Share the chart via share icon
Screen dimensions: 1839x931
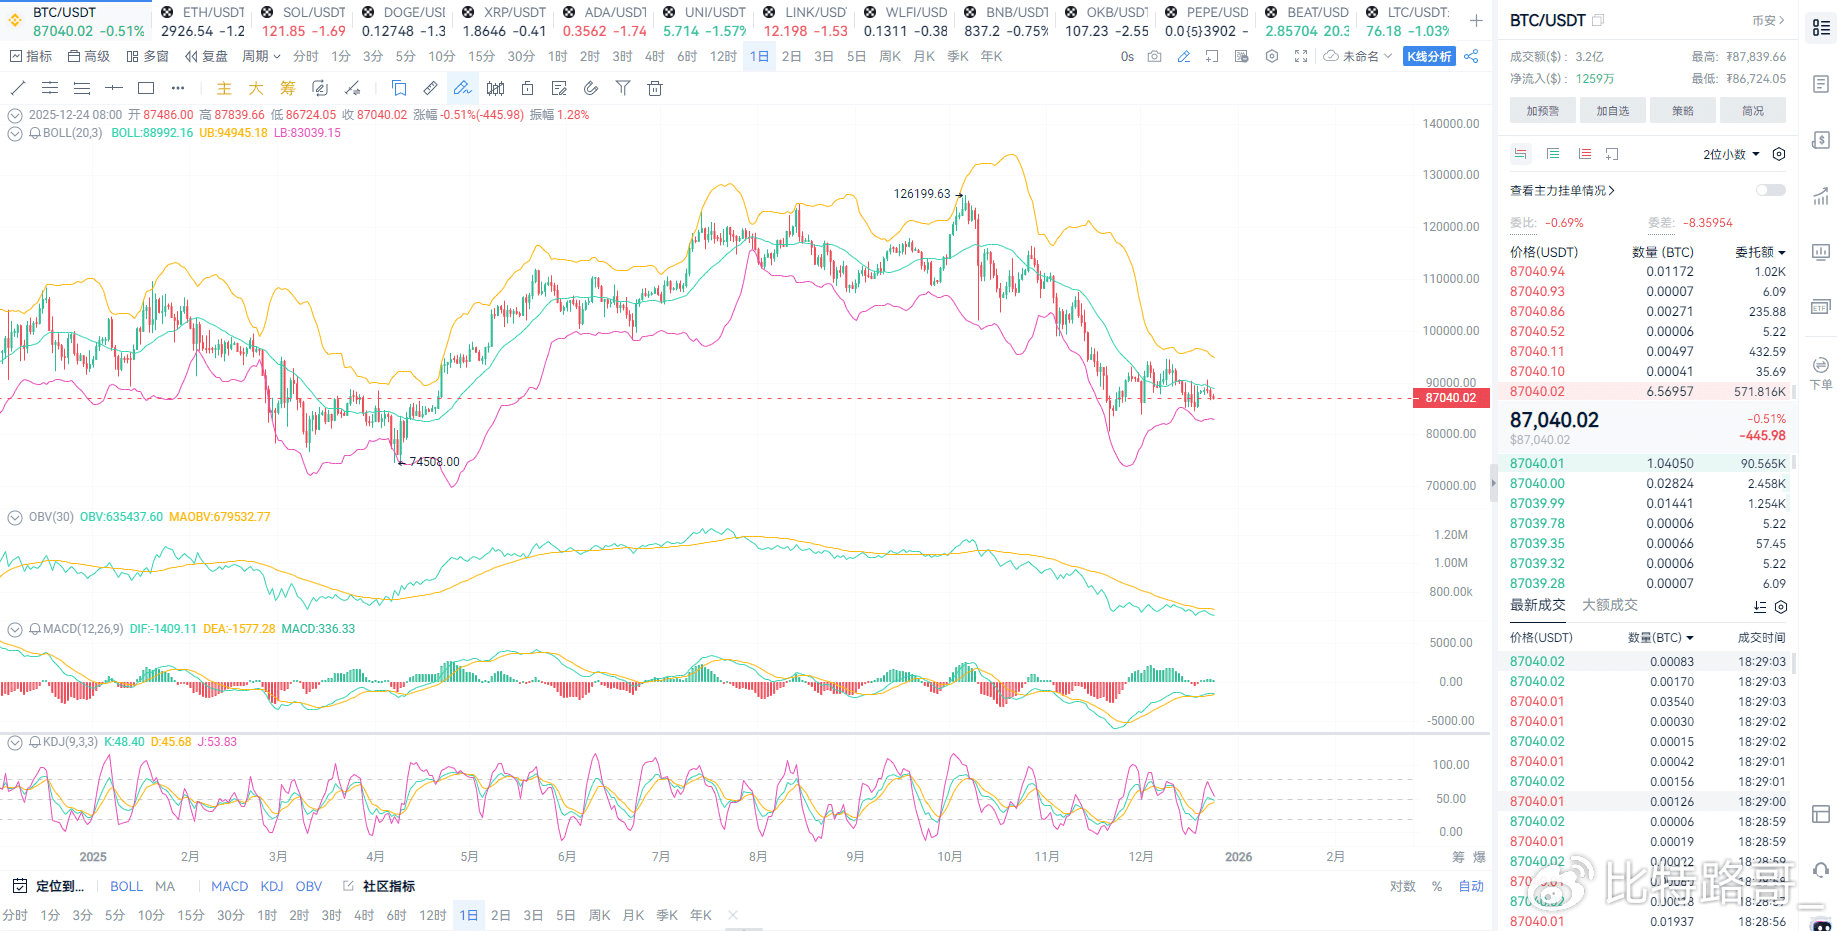pos(1471,57)
